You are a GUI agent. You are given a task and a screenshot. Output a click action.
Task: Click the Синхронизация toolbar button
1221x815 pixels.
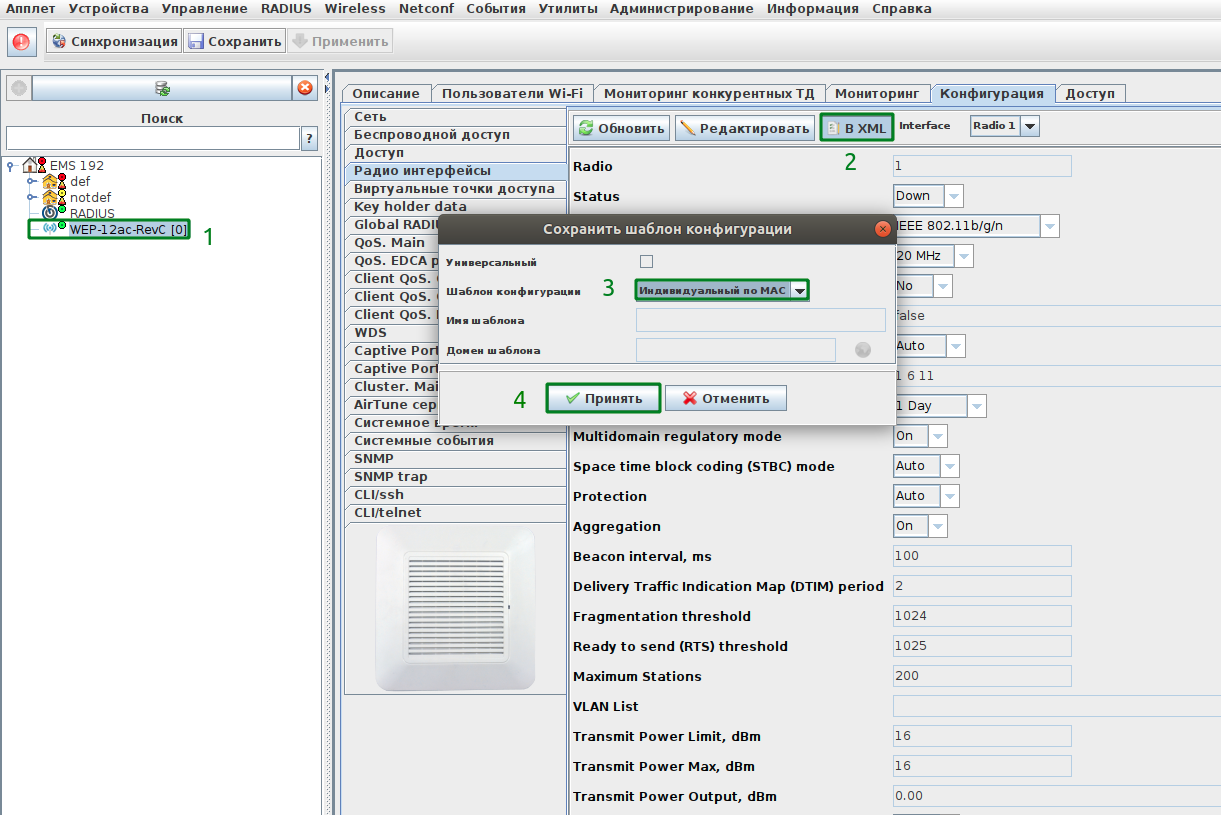114,42
